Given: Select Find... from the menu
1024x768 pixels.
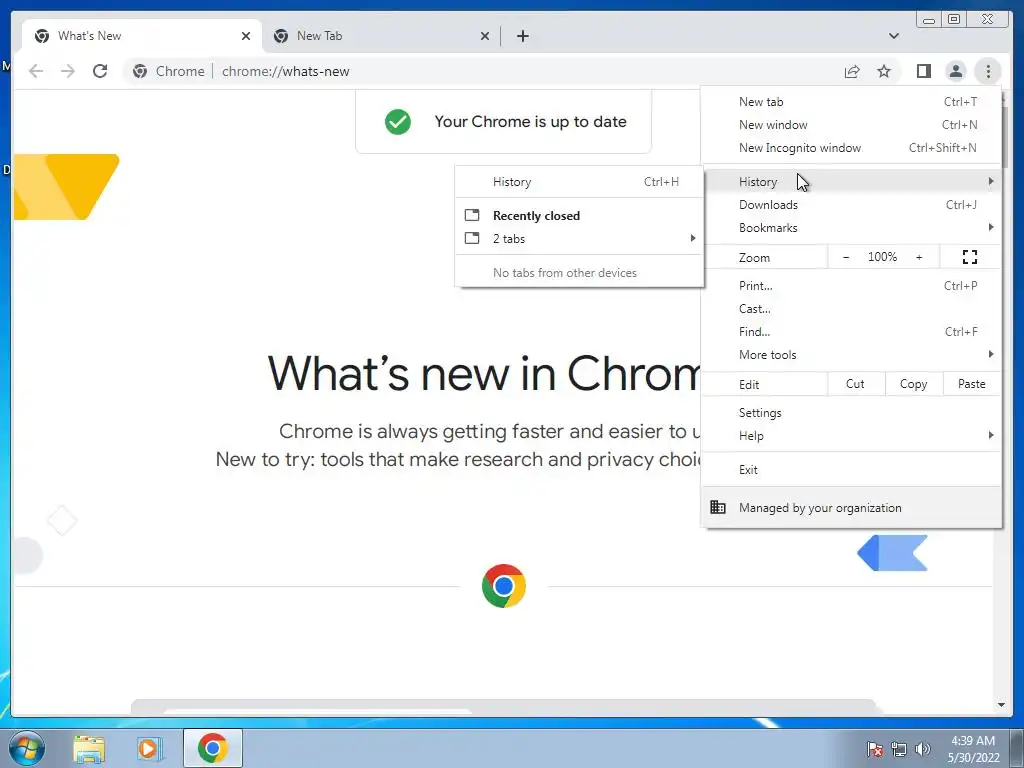Looking at the screenshot, I should tap(852, 332).
